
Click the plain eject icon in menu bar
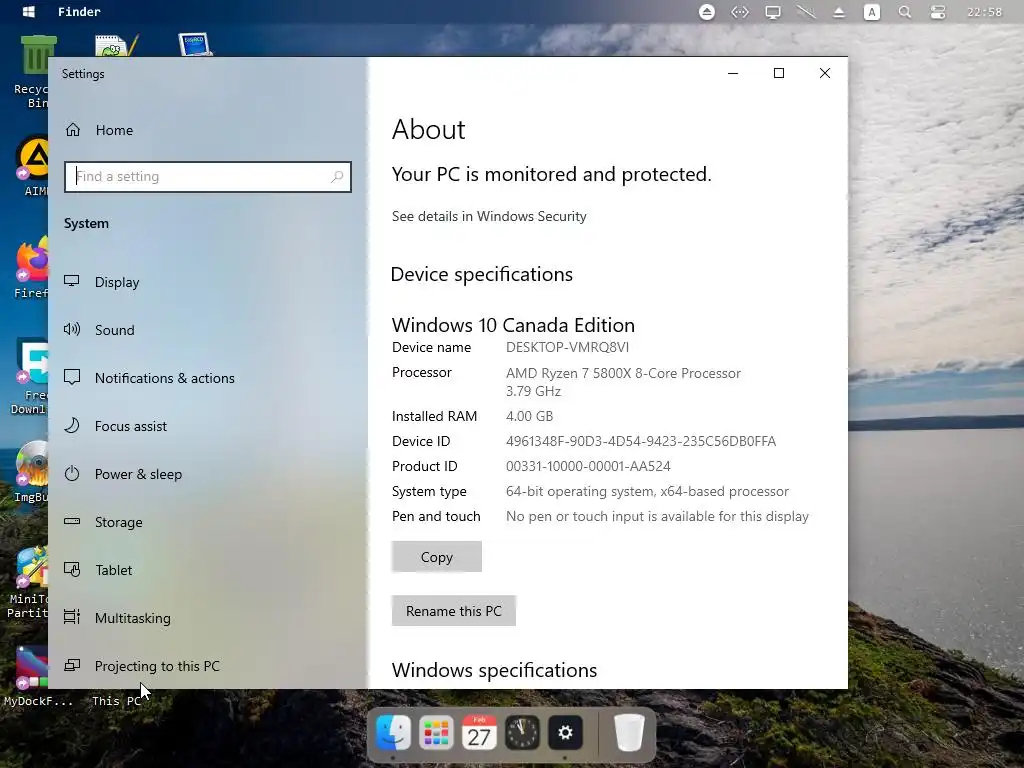tap(839, 12)
